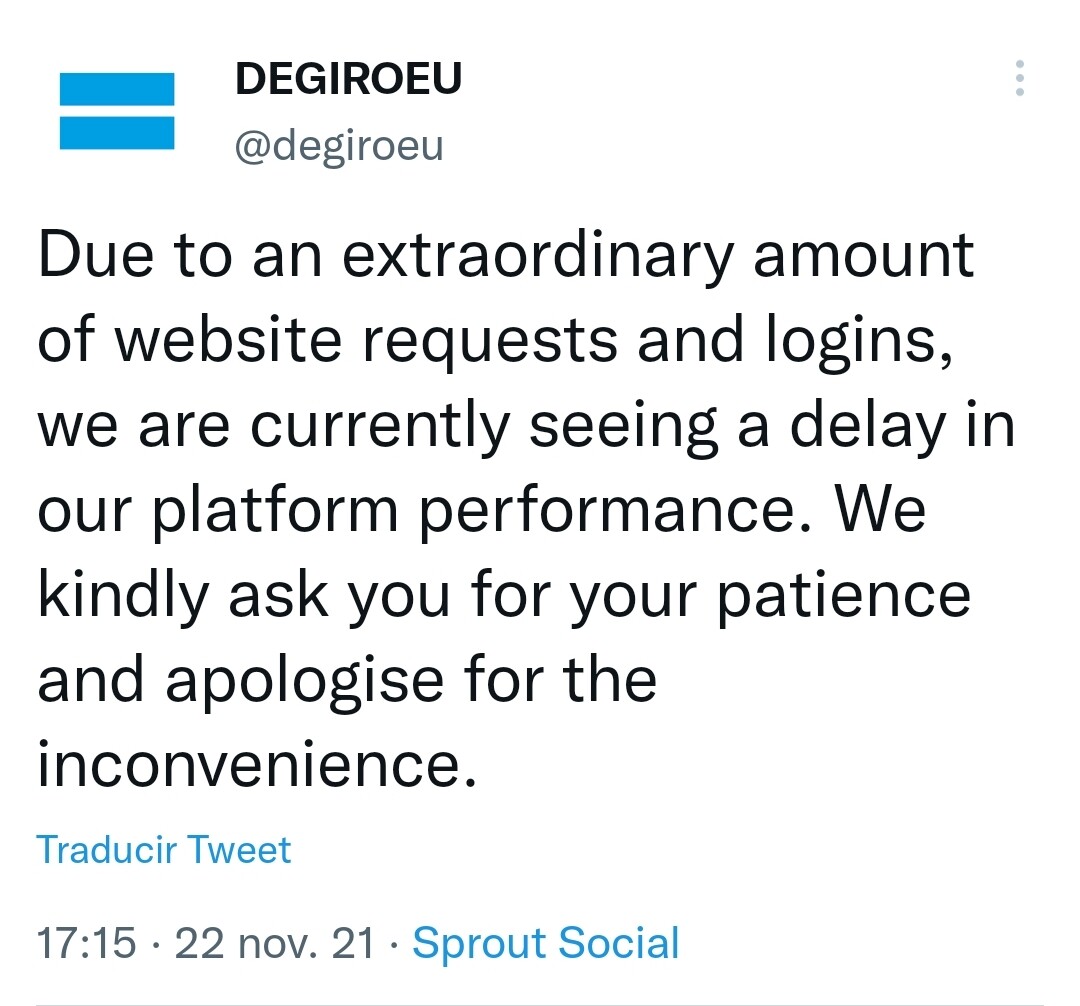The image size is (1080, 1006).
Task: Click the word 'website' in the tweet text
Action: tap(228, 338)
